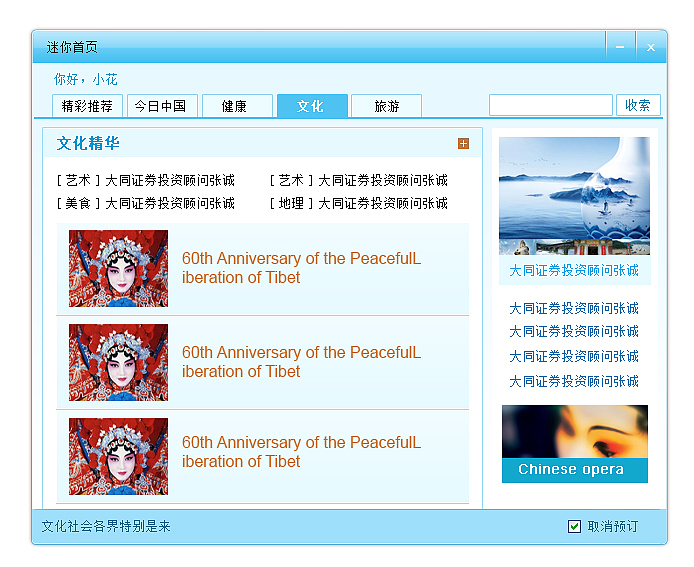Screen dimensions: 694x567
Task: Uncheck the 取消预订 checkbox
Action: tap(574, 526)
